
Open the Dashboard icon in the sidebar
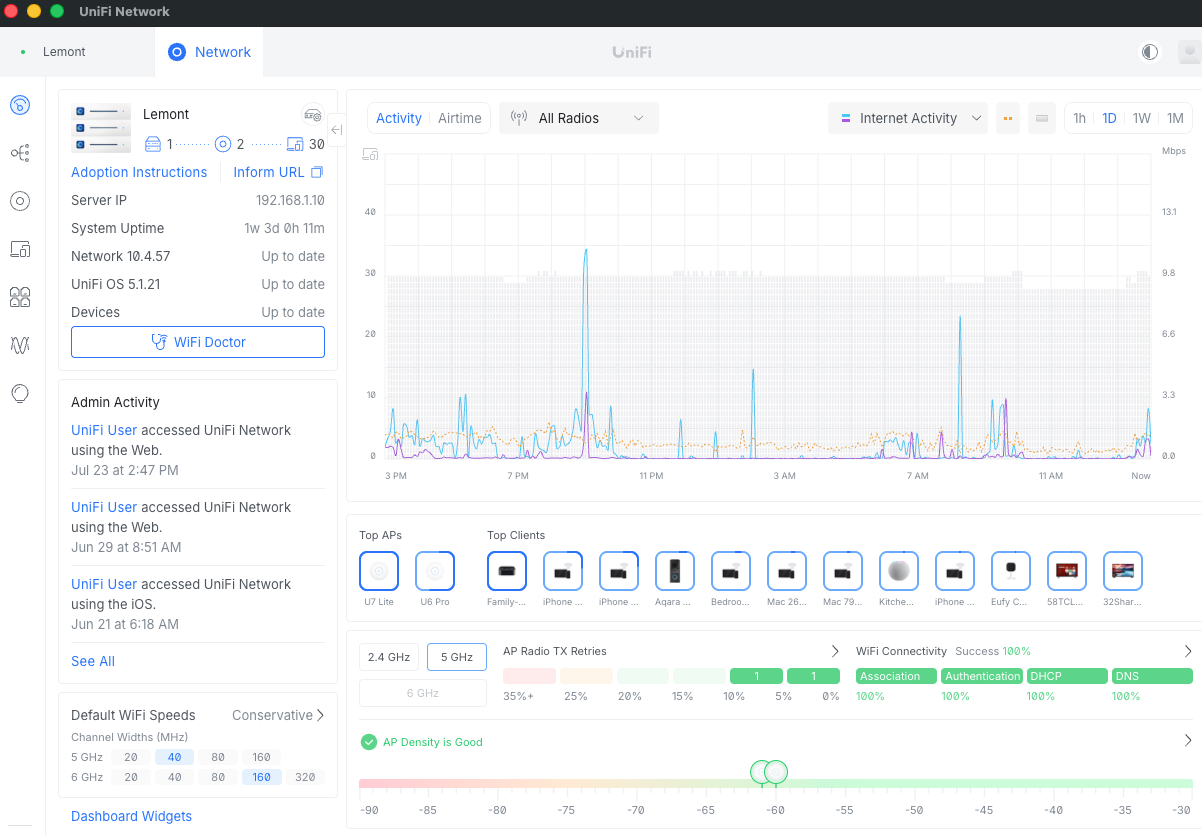pyautogui.click(x=20, y=105)
